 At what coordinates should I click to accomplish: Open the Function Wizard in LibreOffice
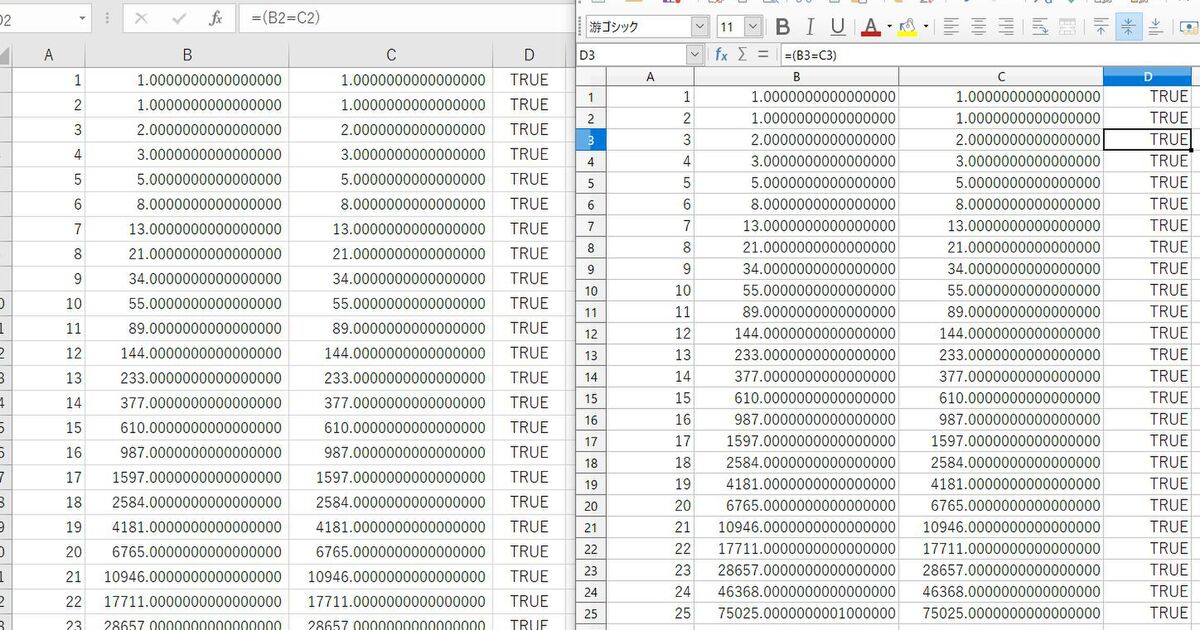click(721, 55)
